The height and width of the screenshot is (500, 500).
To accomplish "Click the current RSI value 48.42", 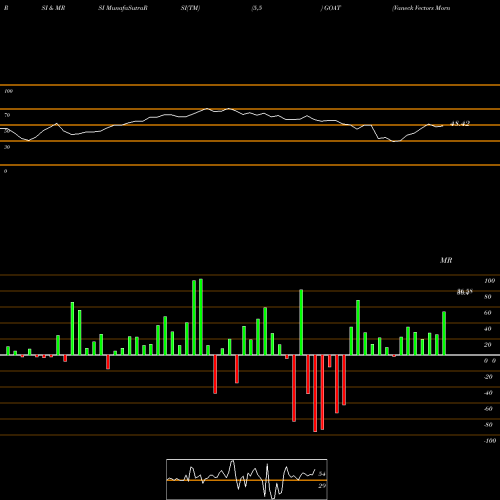I will click(x=460, y=124).
